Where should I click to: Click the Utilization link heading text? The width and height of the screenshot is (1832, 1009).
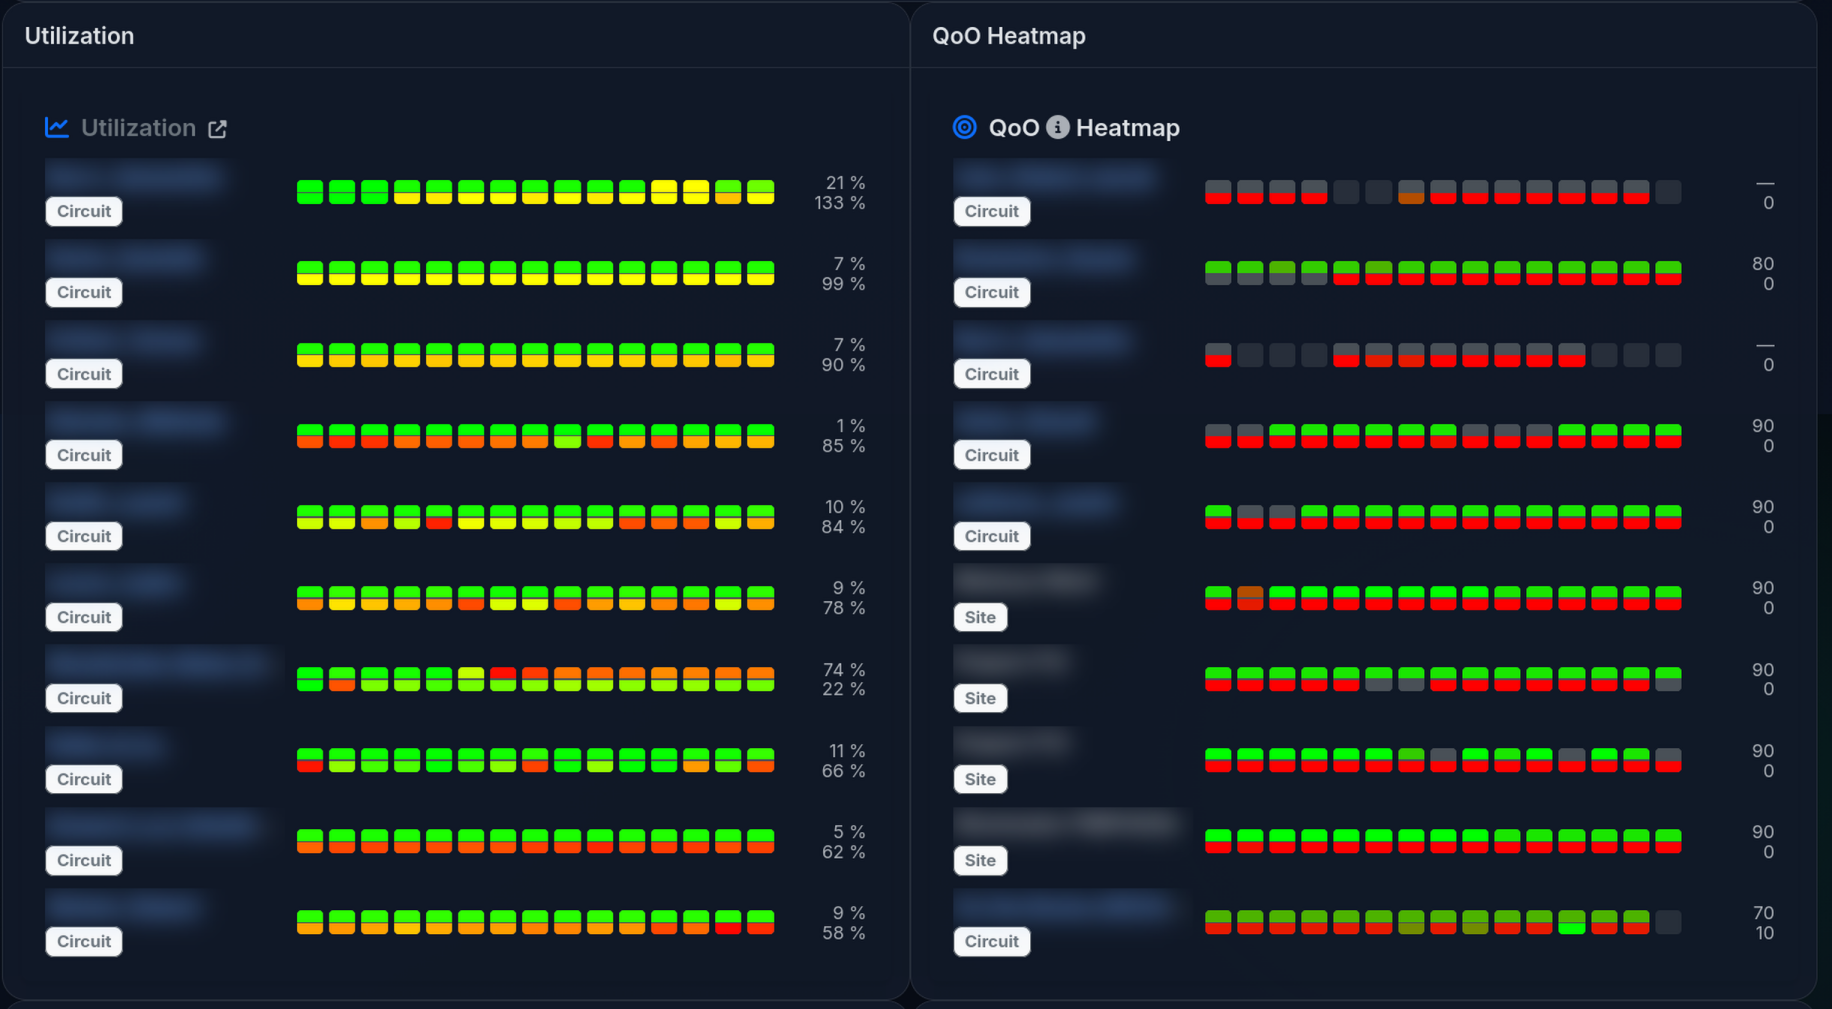point(138,128)
